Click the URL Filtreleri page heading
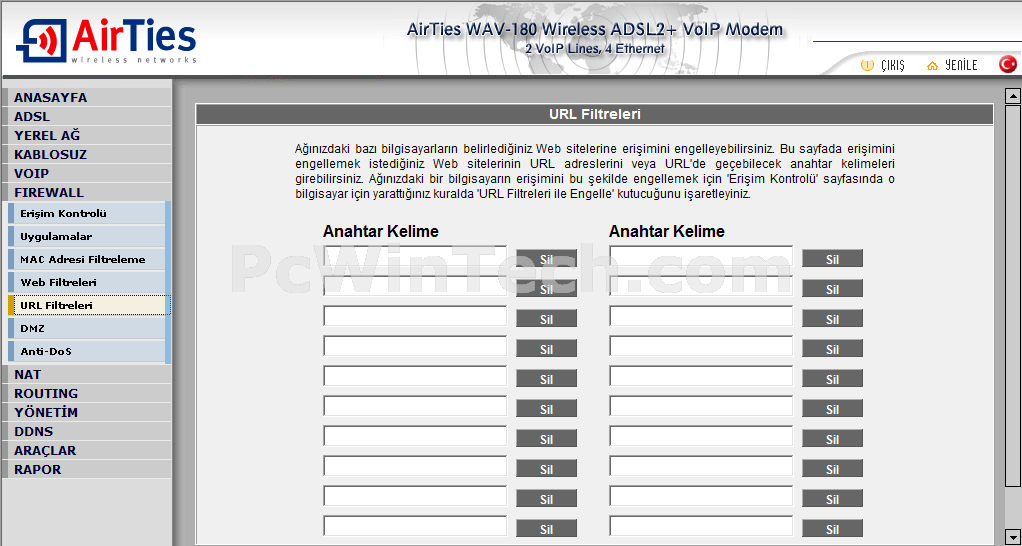 coord(594,114)
